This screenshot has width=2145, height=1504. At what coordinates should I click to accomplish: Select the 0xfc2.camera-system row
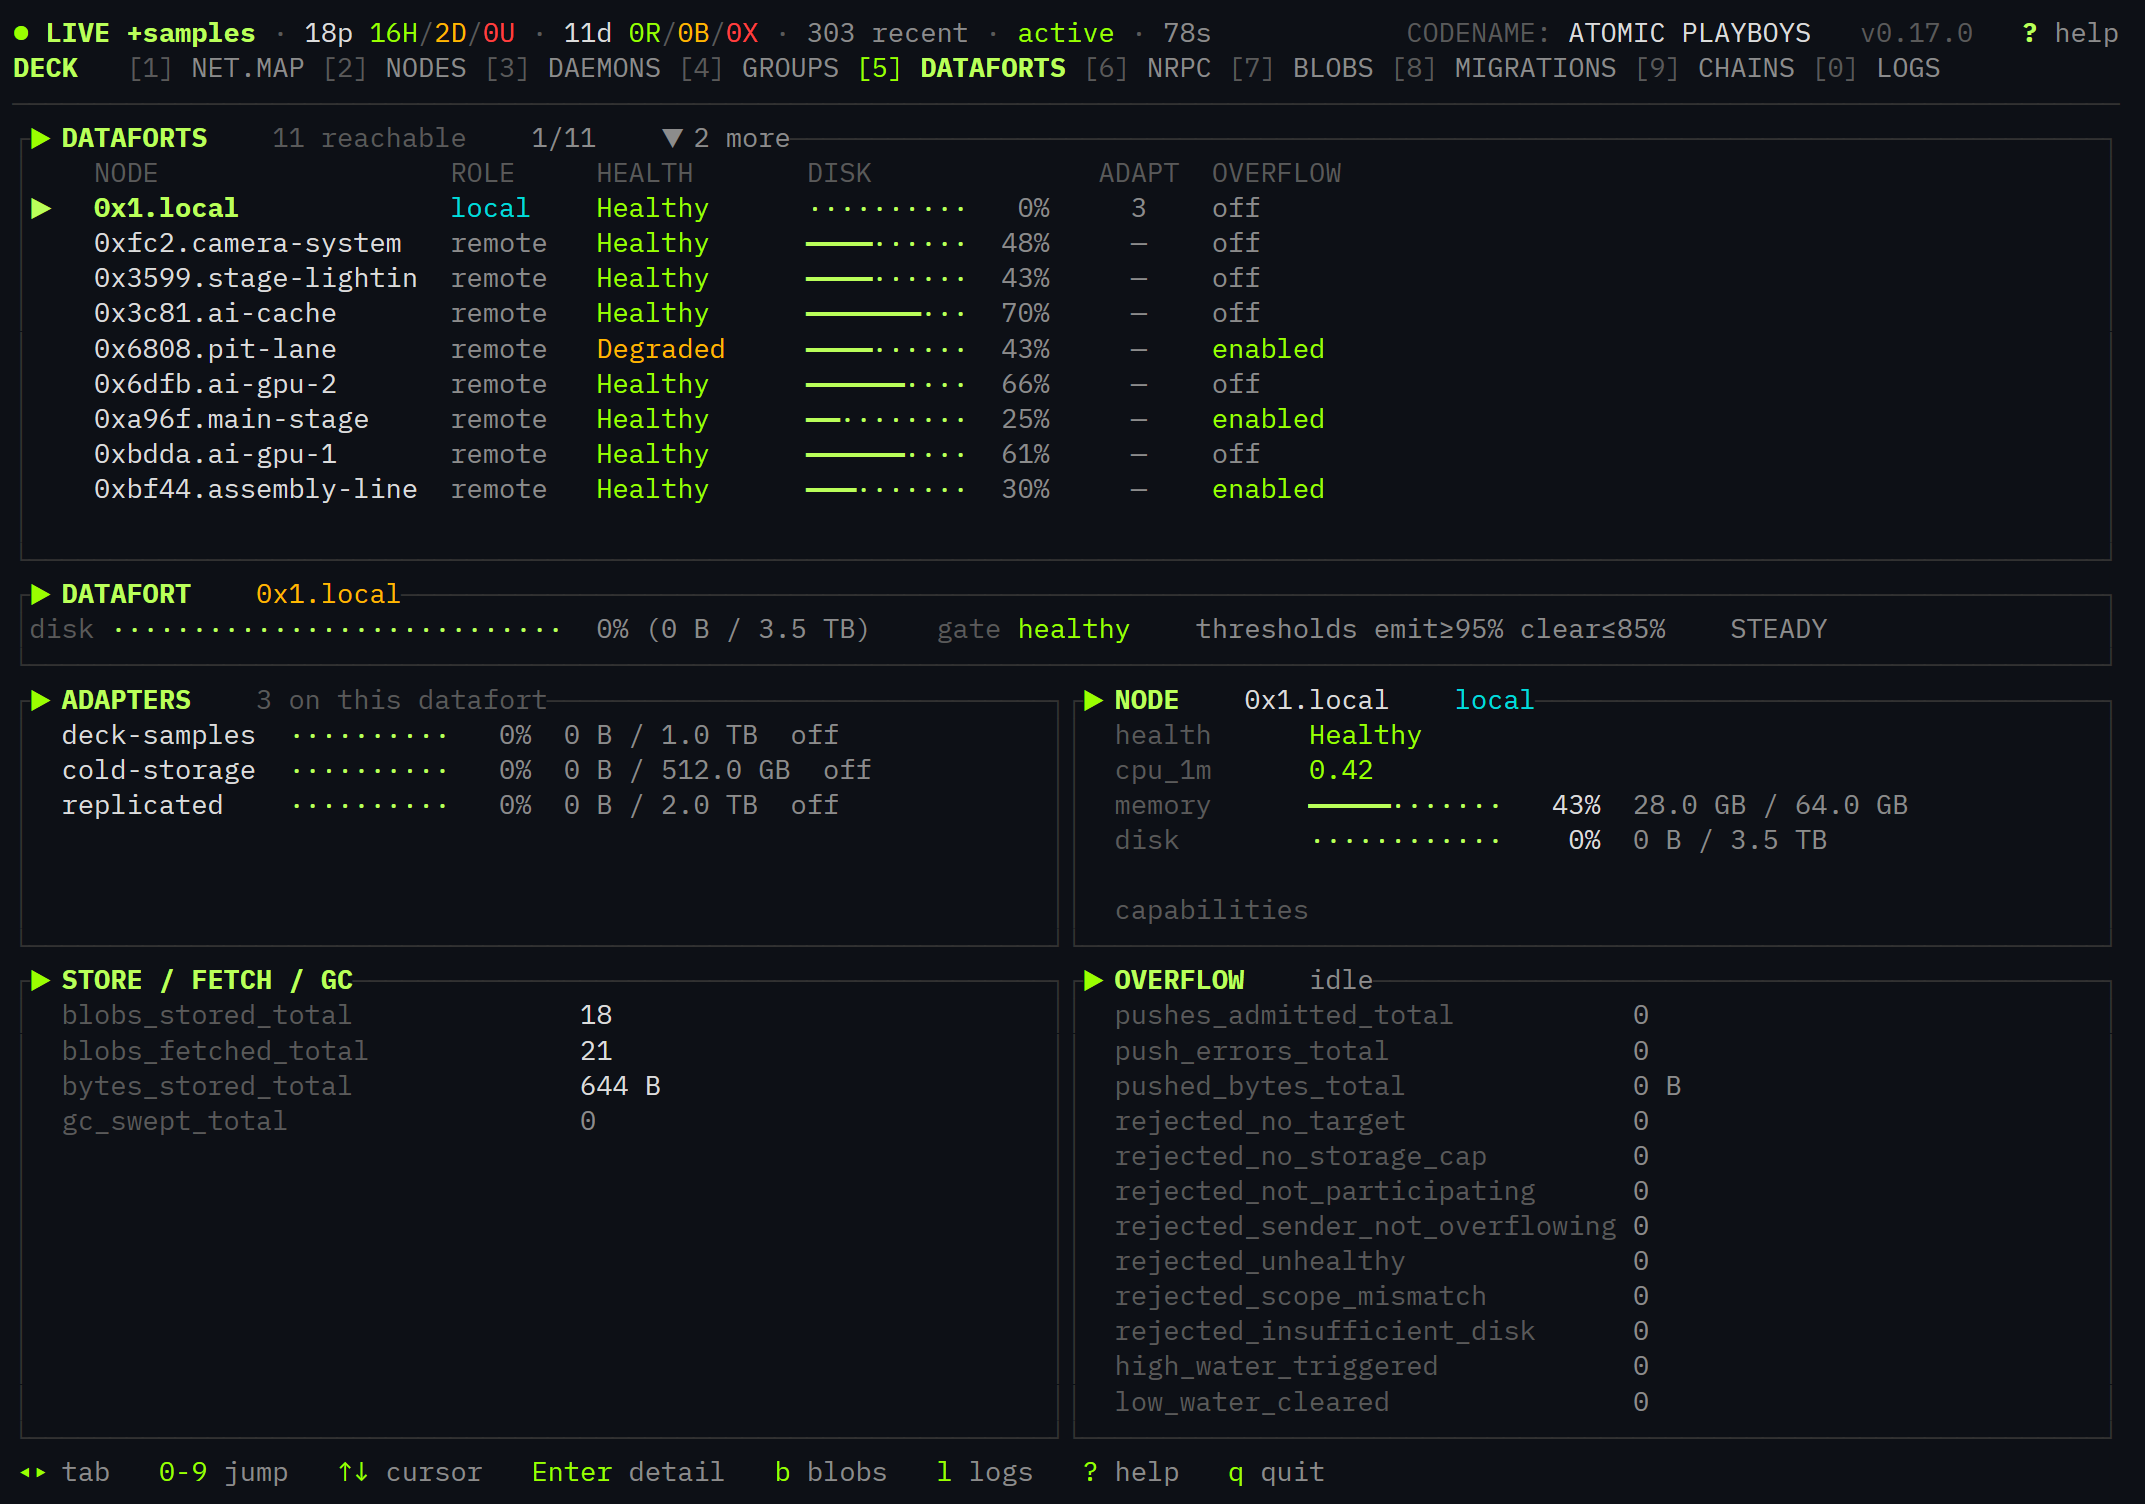click(x=1066, y=243)
